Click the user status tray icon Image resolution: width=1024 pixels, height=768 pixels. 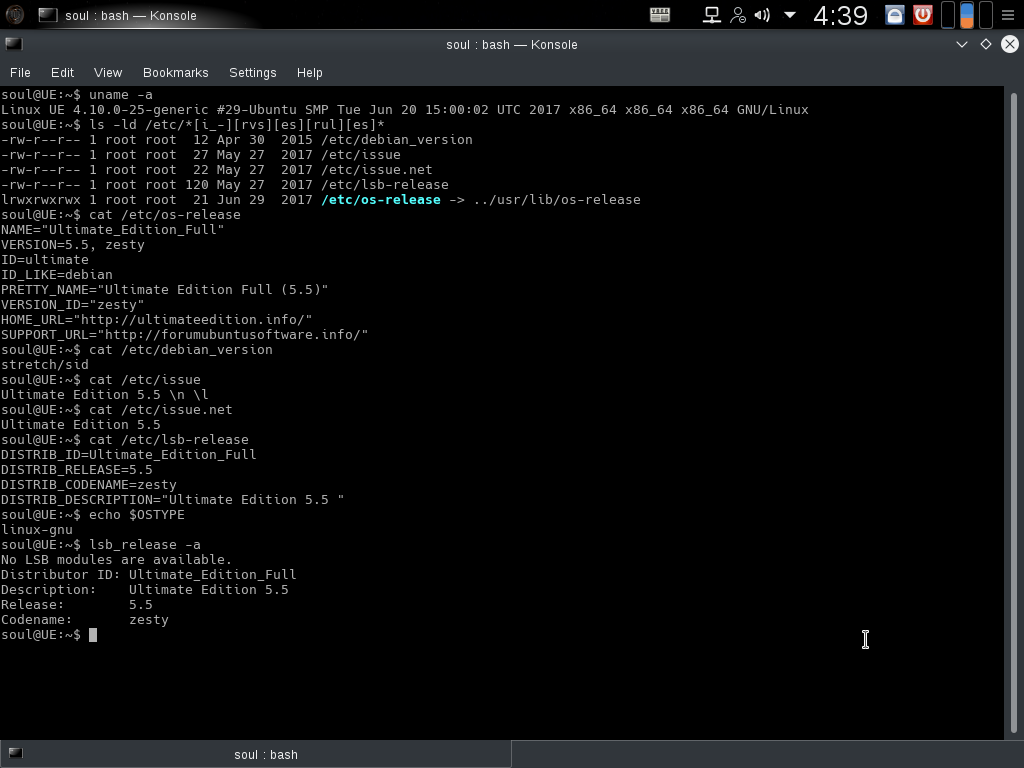point(738,14)
